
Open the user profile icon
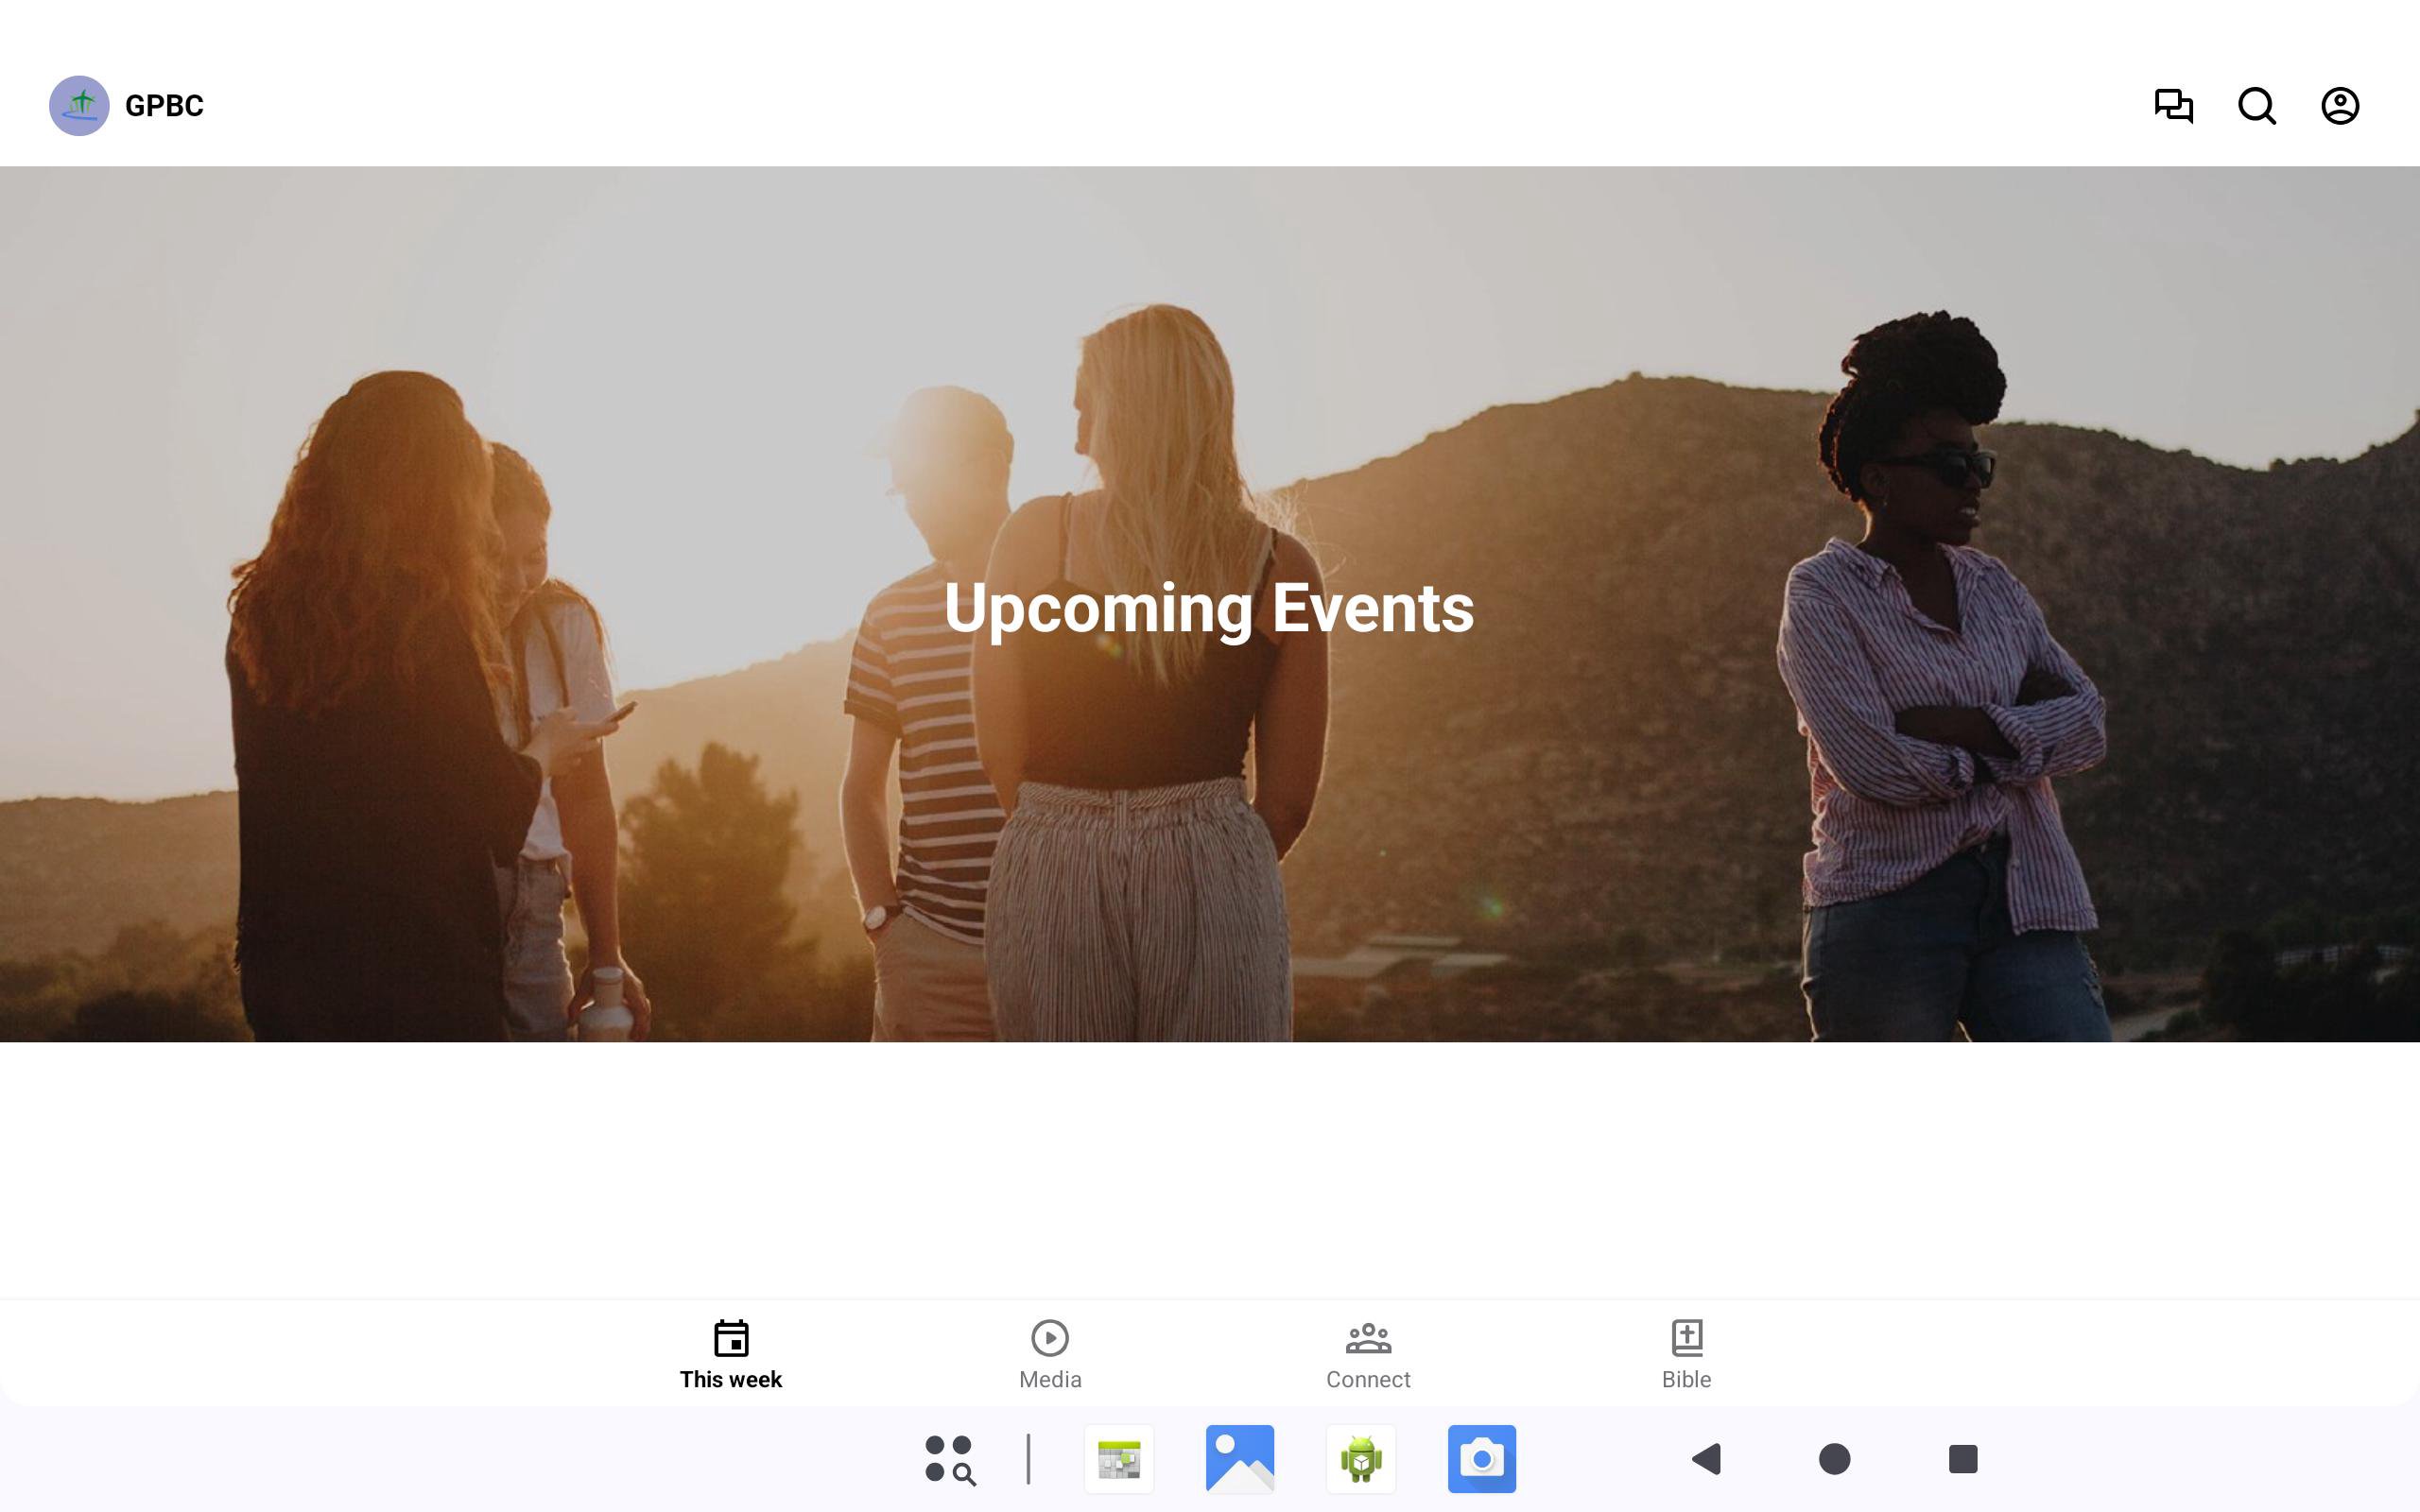[x=2339, y=106]
